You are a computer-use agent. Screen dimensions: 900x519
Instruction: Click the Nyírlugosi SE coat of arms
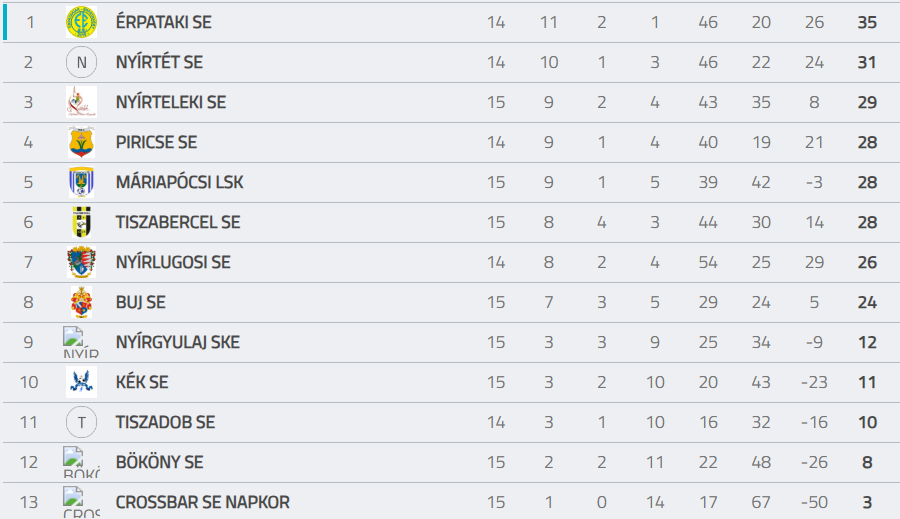(82, 262)
